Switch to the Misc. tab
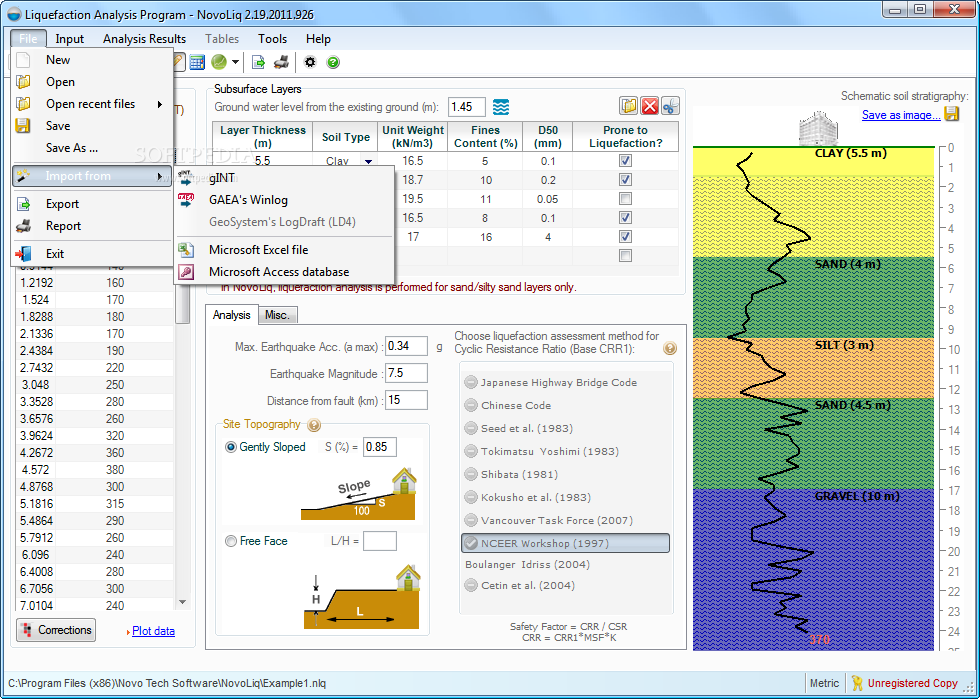980x699 pixels. coord(277,315)
